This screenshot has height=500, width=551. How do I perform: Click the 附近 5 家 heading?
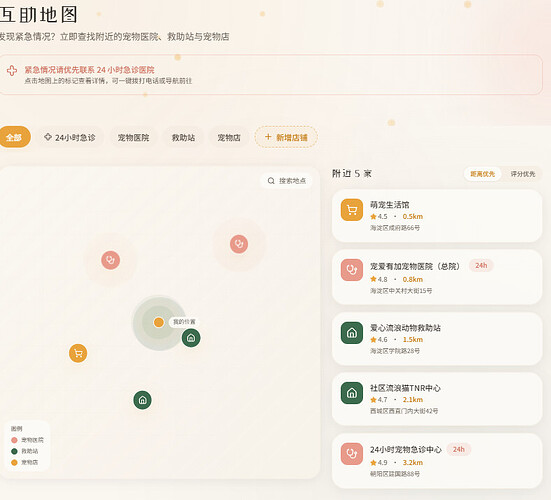pos(352,174)
